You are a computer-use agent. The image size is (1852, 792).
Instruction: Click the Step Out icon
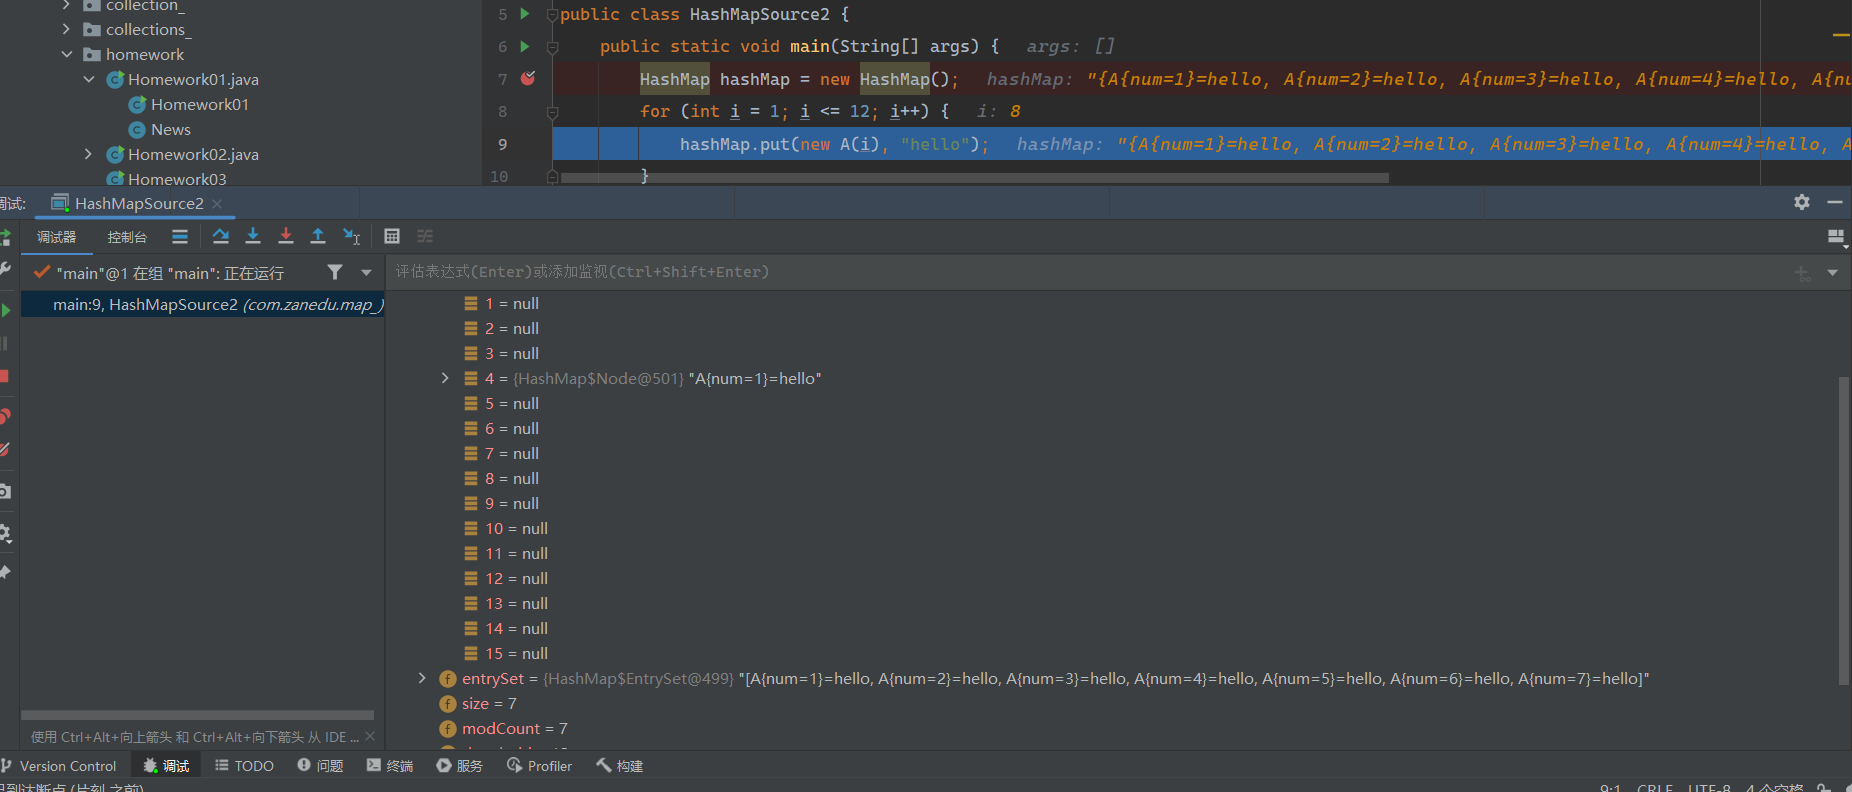click(318, 236)
